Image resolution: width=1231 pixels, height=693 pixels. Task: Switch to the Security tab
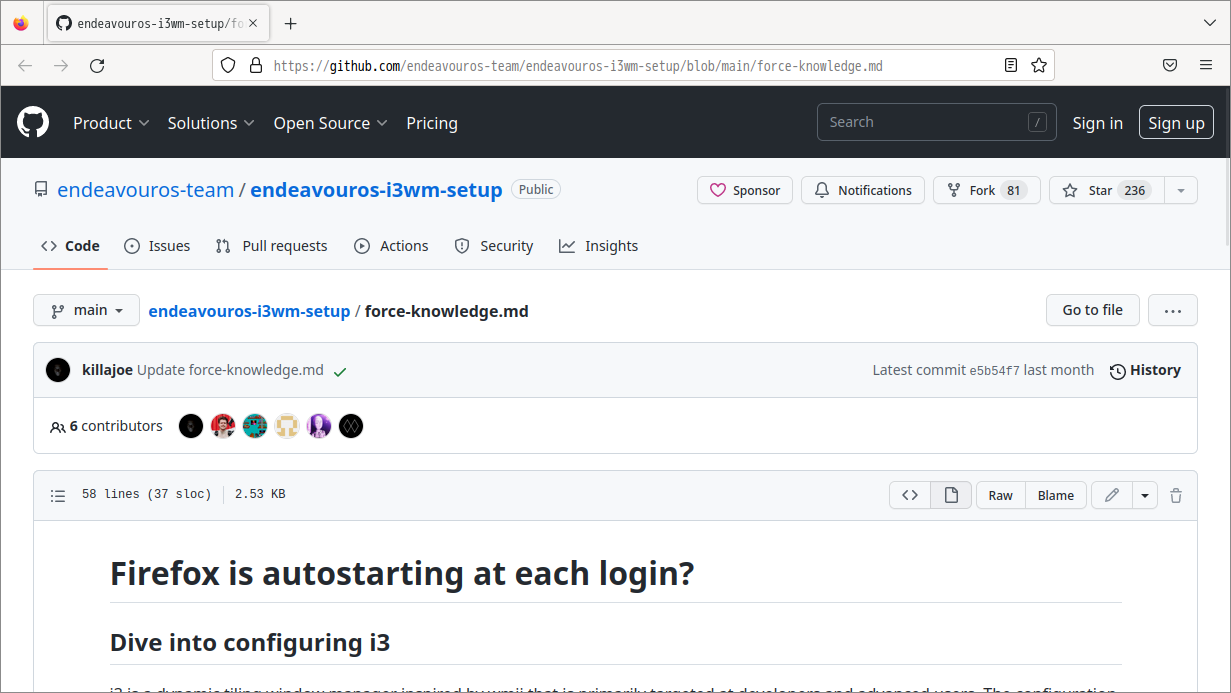(493, 246)
